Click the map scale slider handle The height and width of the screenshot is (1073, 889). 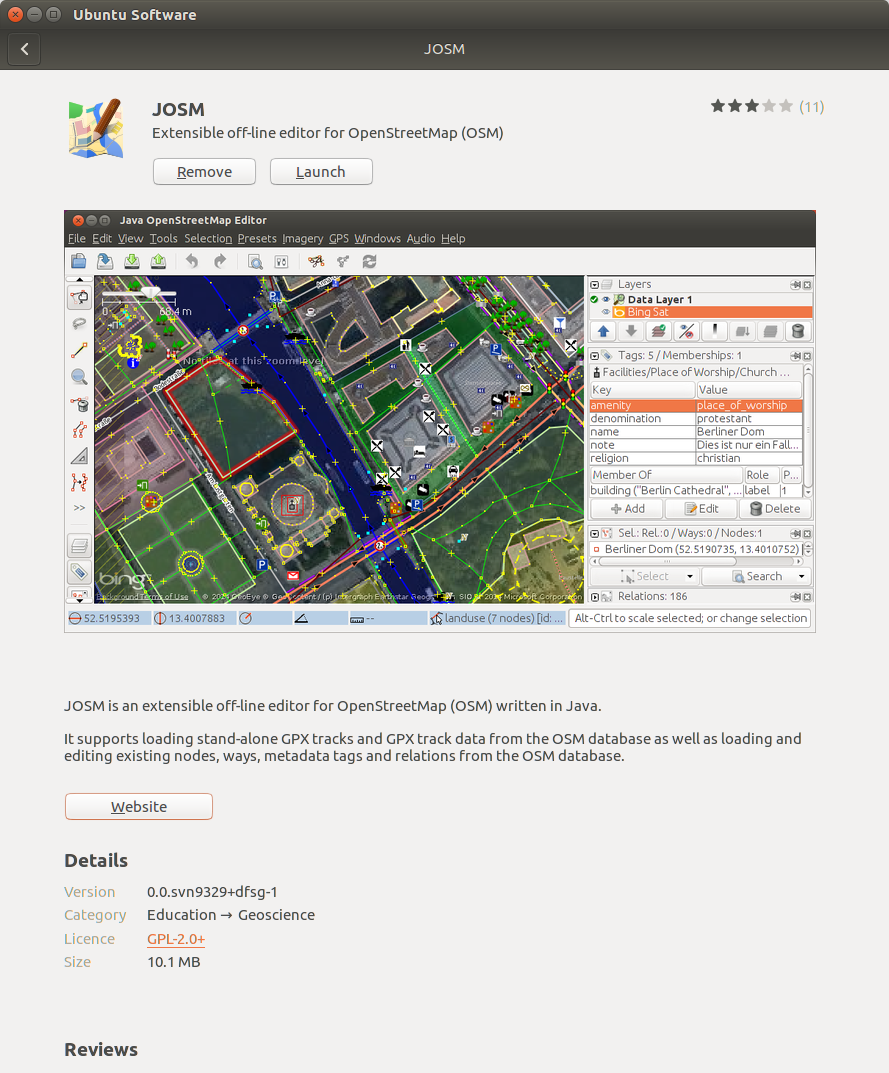click(x=151, y=293)
